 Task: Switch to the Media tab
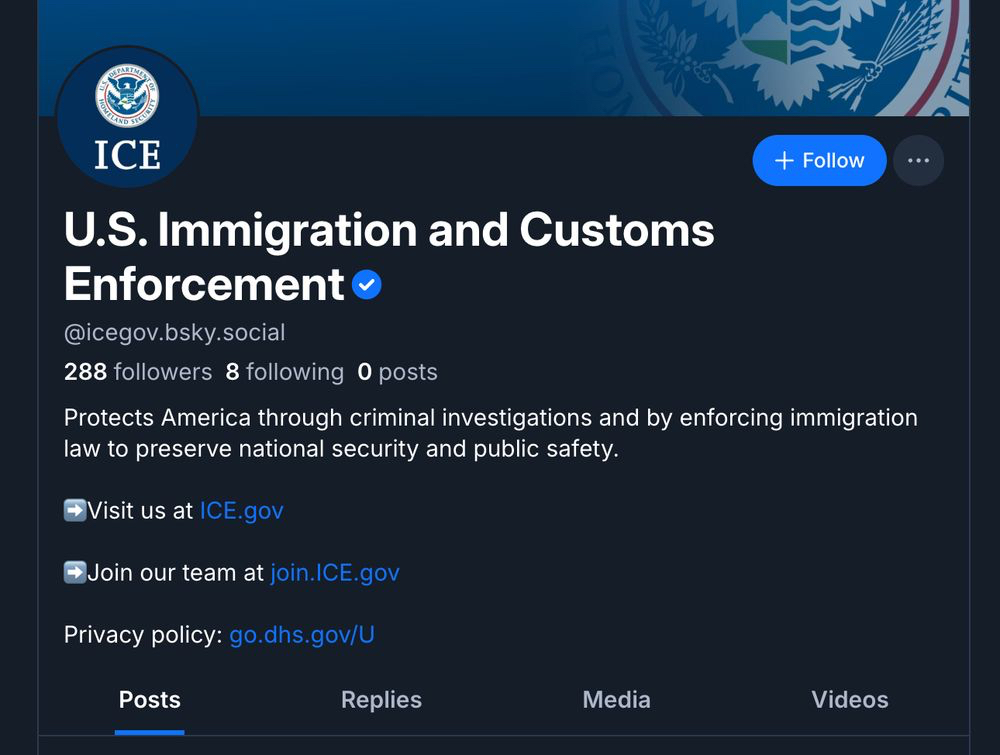pyautogui.click(x=616, y=700)
